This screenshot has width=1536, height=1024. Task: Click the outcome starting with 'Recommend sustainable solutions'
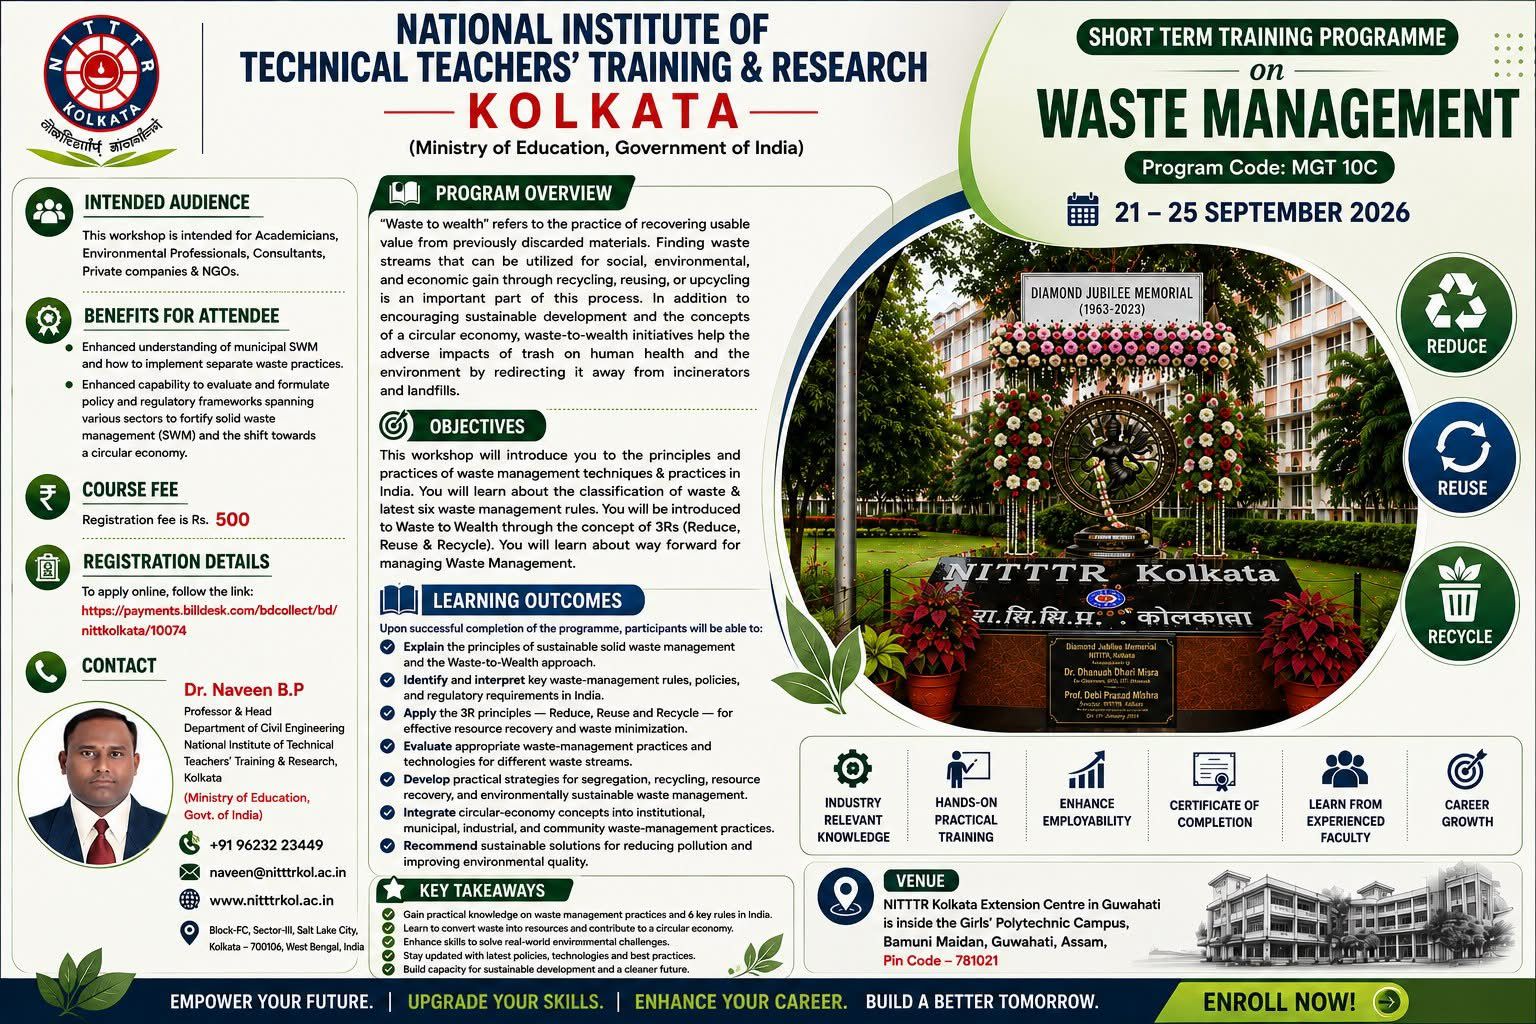click(x=577, y=853)
